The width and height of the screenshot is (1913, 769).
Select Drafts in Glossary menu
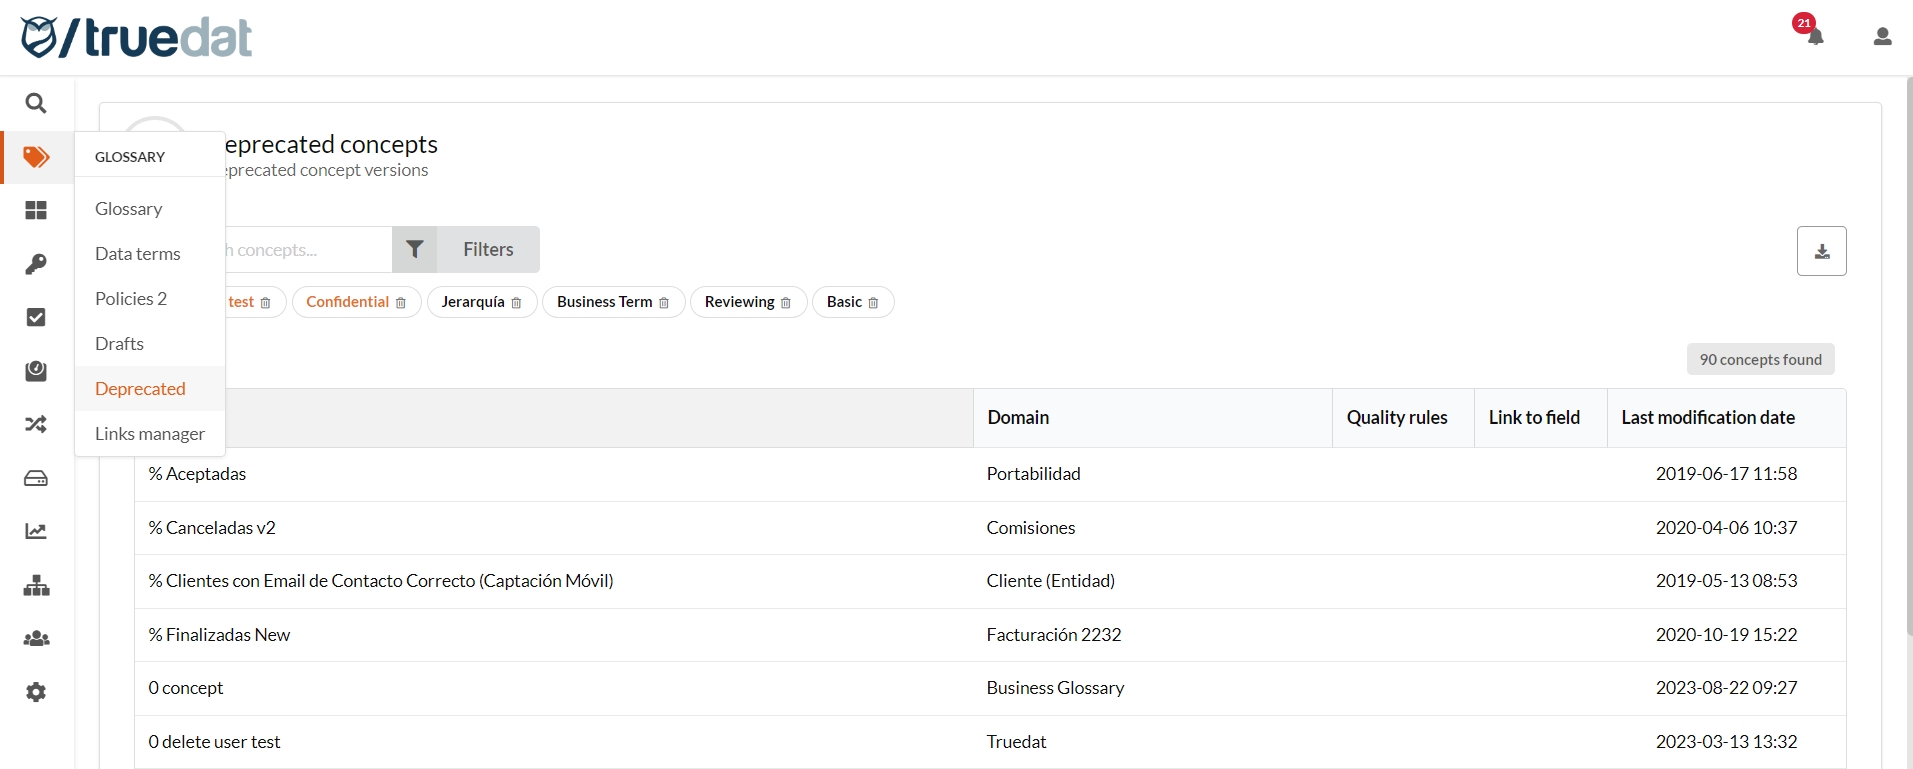click(x=119, y=344)
